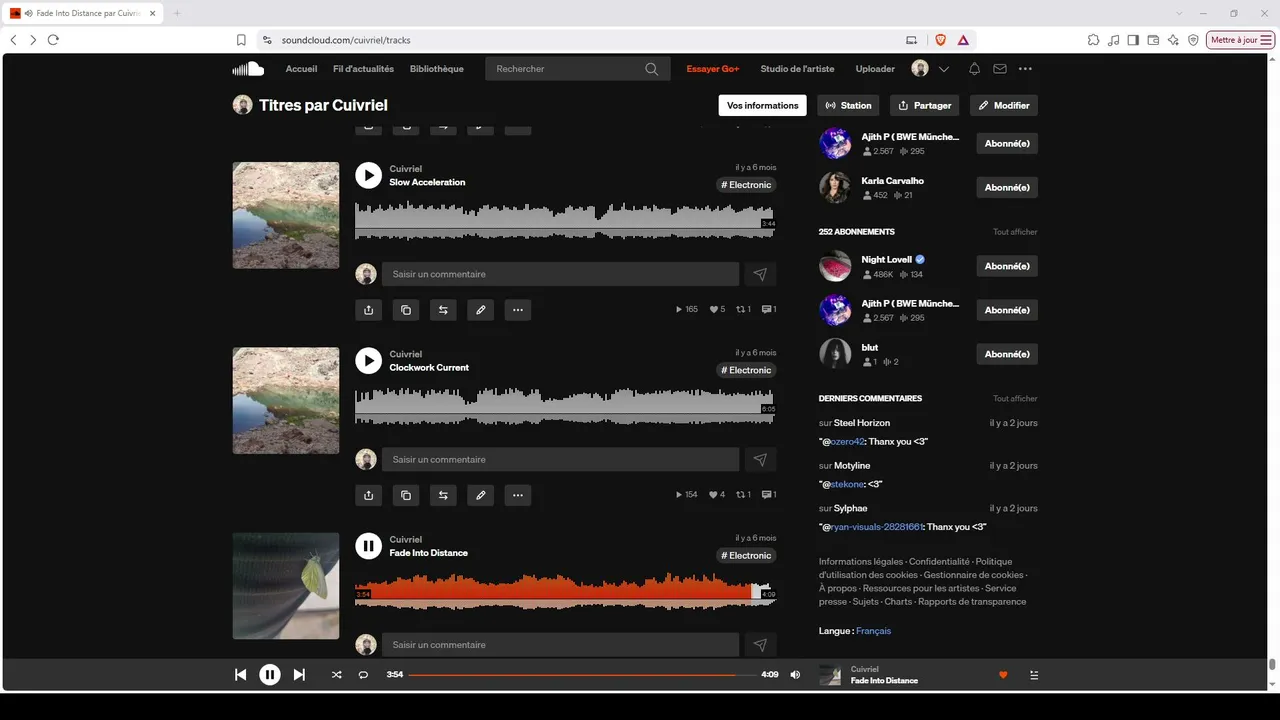Unlike the playing track with the heart
Image resolution: width=1280 pixels, height=720 pixels.
pyautogui.click(x=1003, y=675)
